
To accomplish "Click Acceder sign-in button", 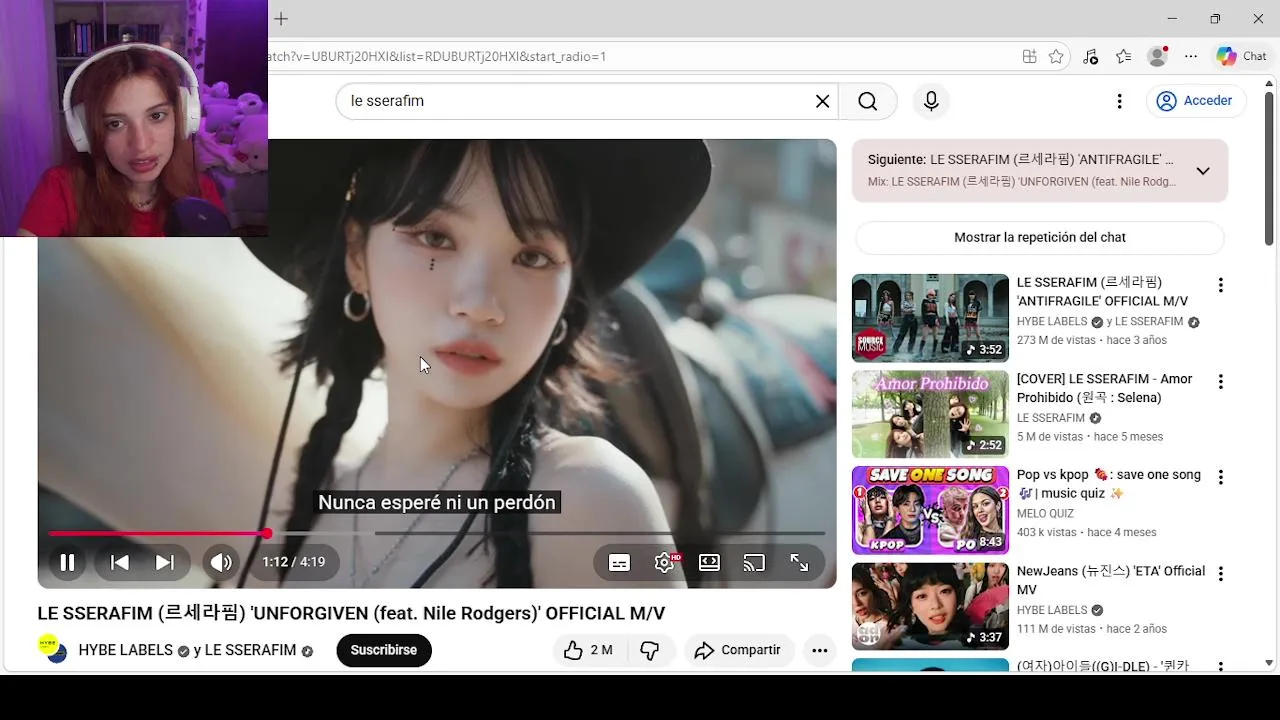I will pyautogui.click(x=1194, y=101).
